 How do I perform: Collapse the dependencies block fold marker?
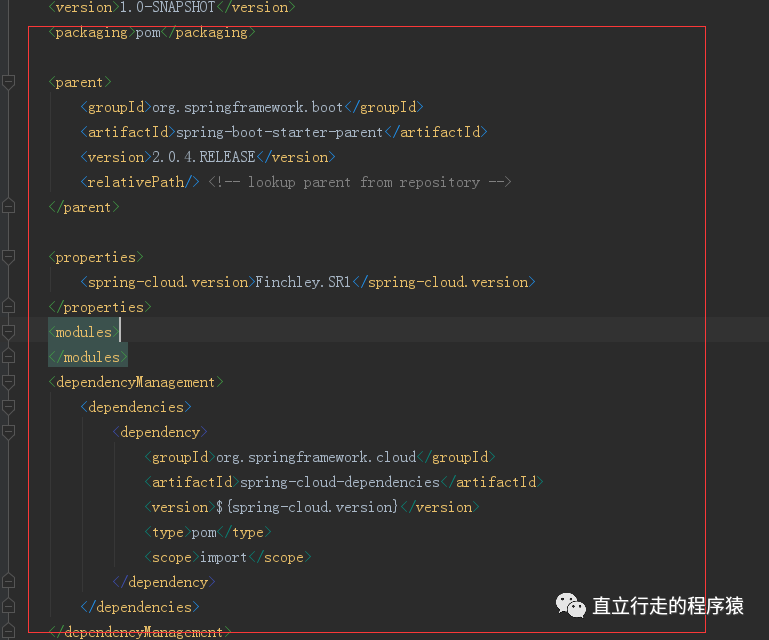(x=8, y=407)
